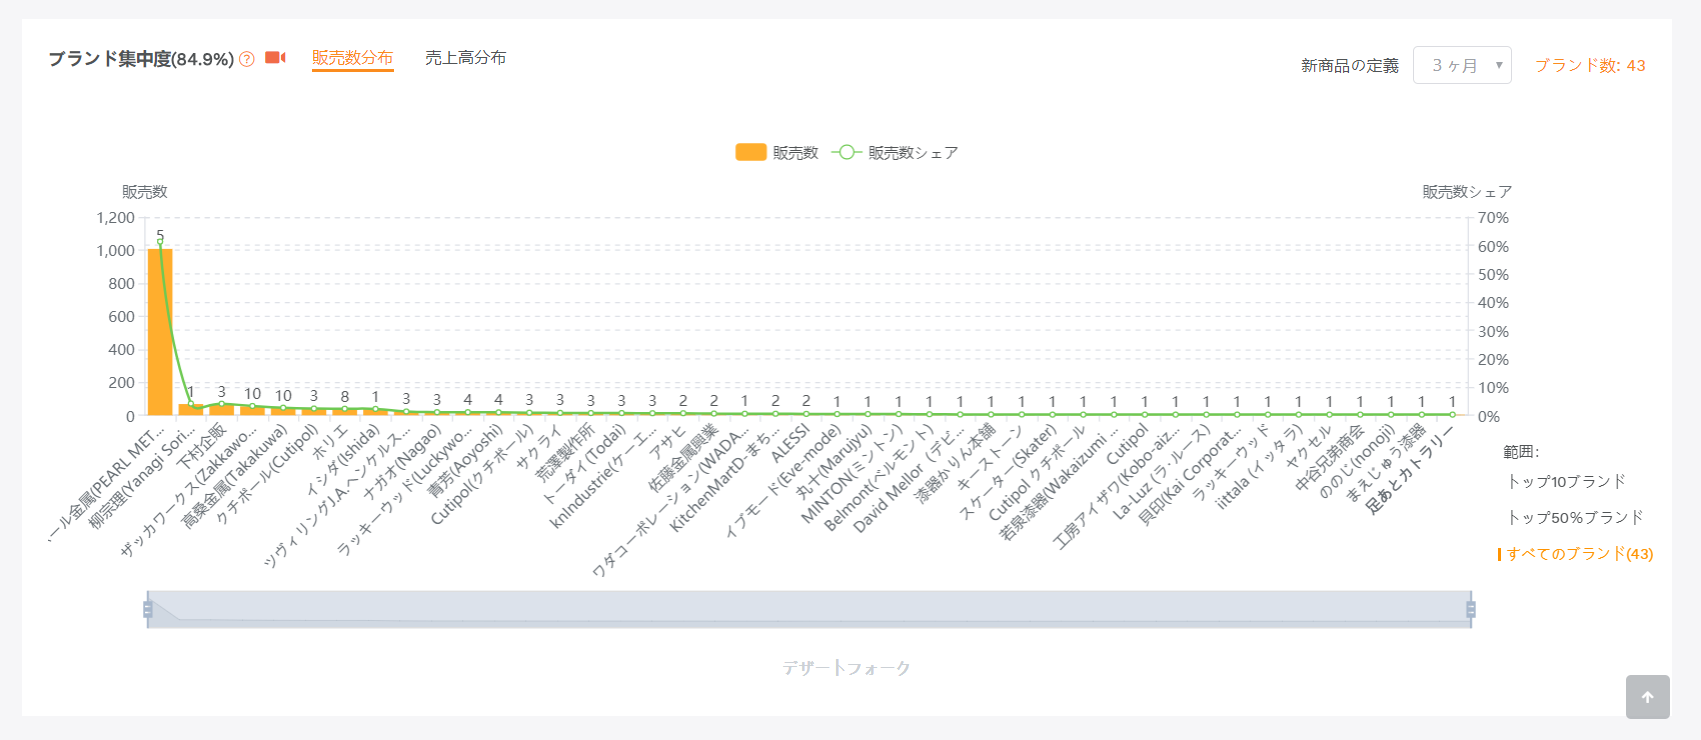
Task: Click the help icon beside ブランド集中度
Action: tap(247, 59)
